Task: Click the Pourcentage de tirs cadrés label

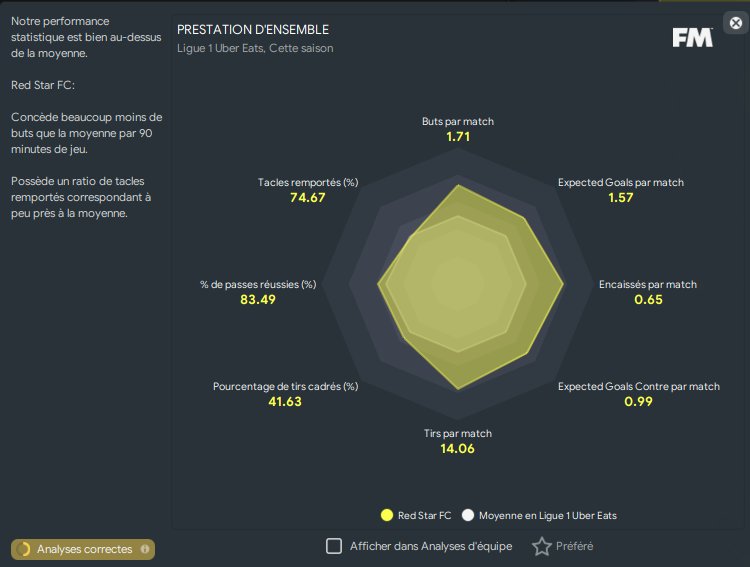Action: [x=285, y=386]
